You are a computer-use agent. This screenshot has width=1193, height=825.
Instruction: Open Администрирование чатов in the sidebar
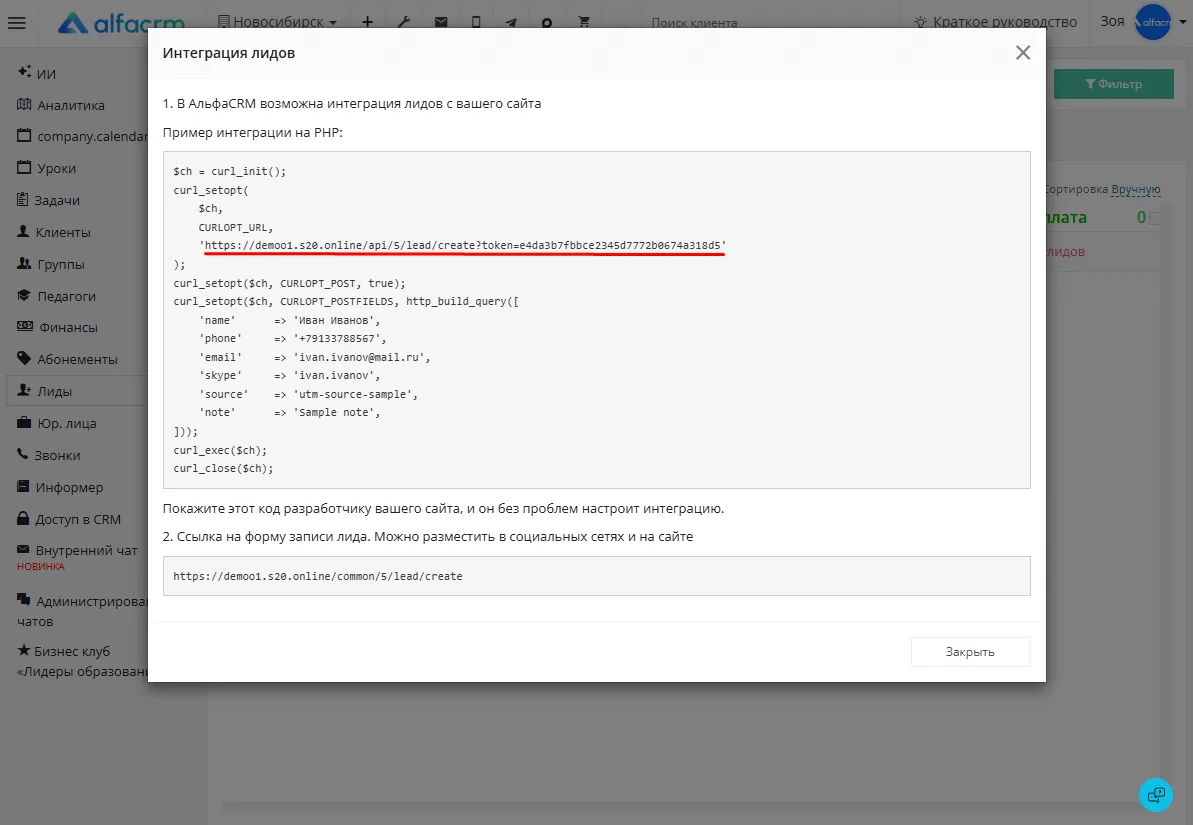[82, 610]
